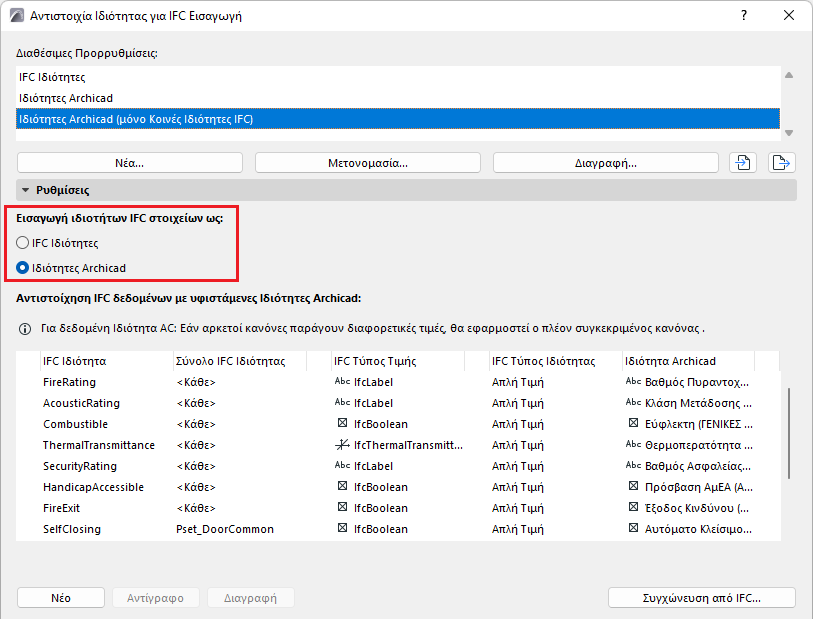Viewport: 813px width, 619px height.
Task: Choose Ιδιότητες Archicad preset from list
Action: [66, 98]
